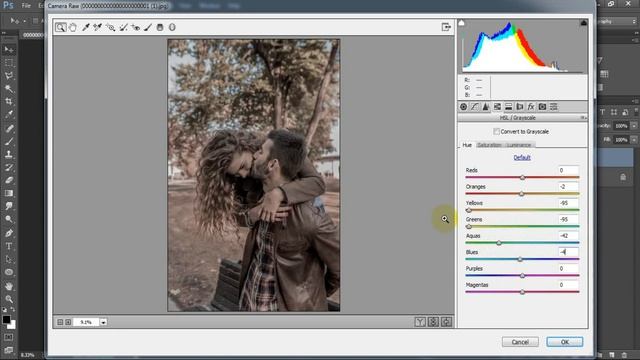Select Photoshop Pen tool in left toolbar

point(9,233)
